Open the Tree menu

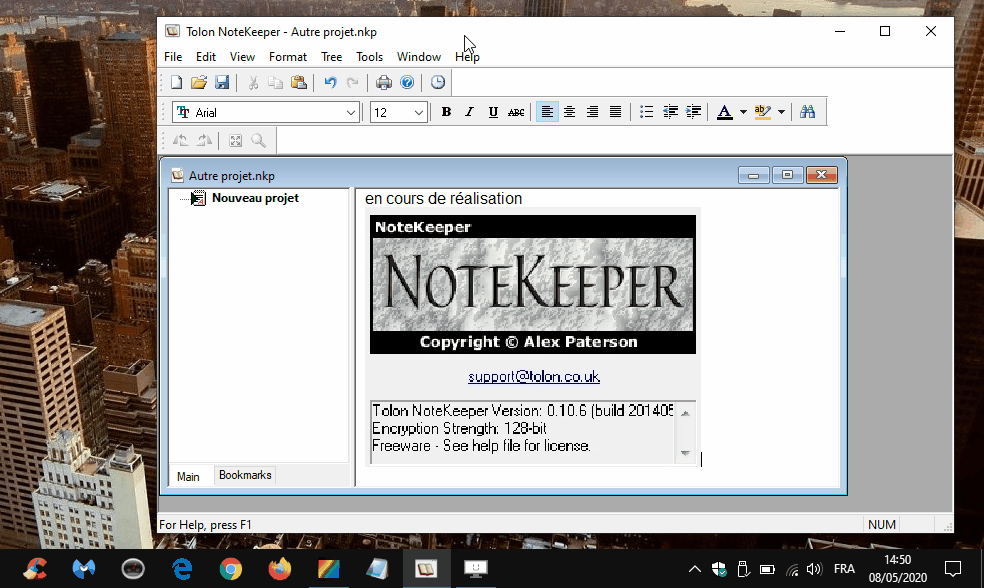point(331,56)
